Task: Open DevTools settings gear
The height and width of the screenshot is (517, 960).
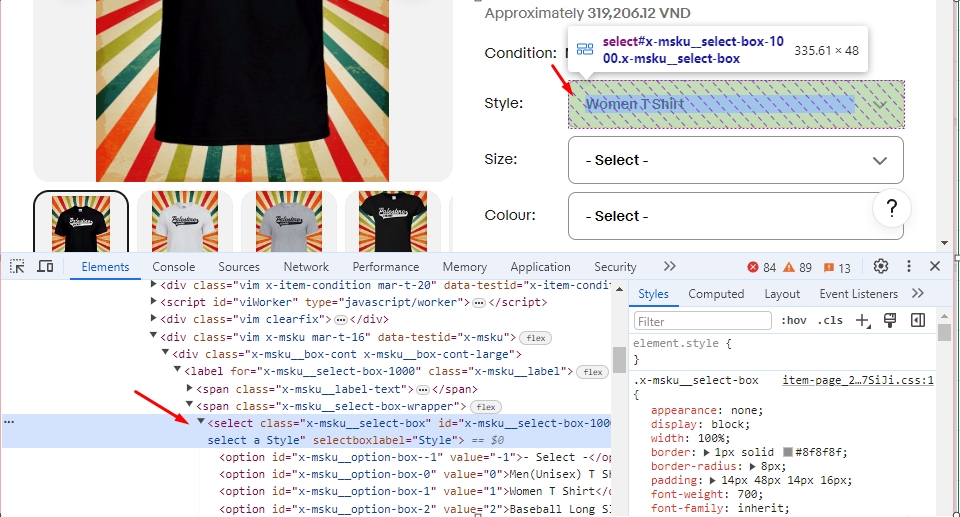Action: pyautogui.click(x=881, y=267)
